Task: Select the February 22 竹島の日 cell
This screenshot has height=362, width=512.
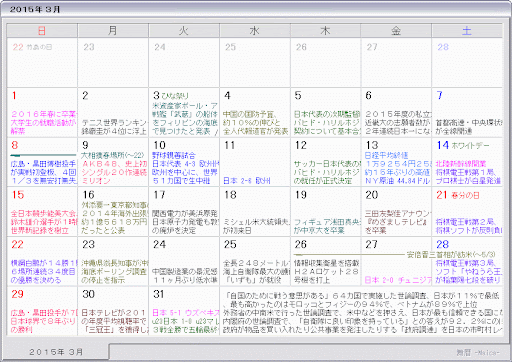Action: pos(42,62)
